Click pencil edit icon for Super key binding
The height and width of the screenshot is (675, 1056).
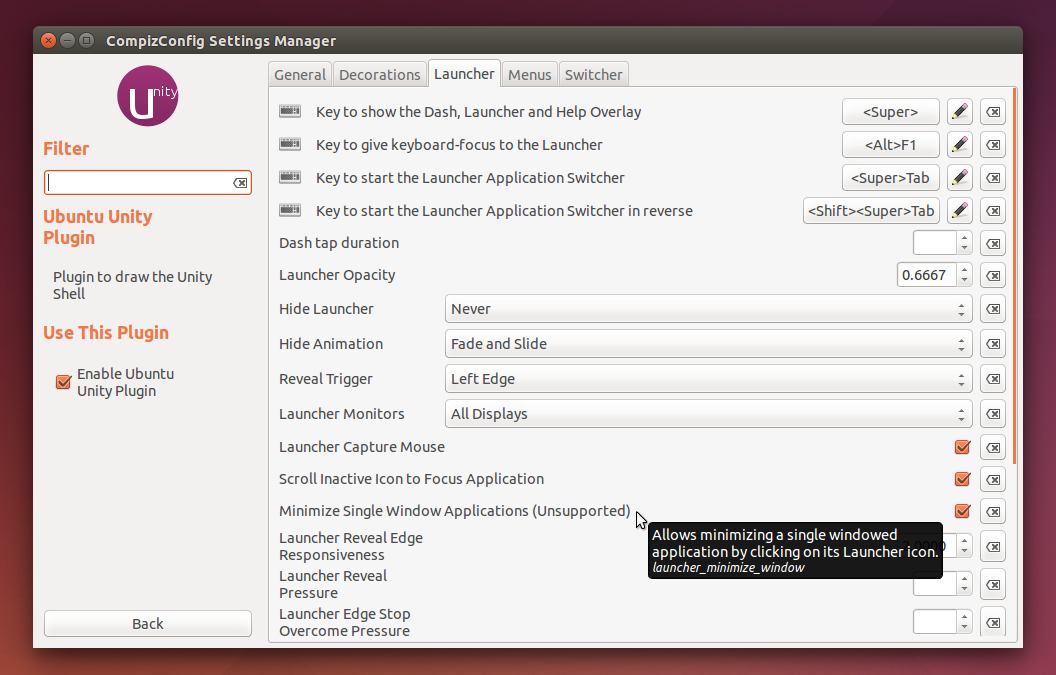(x=960, y=112)
